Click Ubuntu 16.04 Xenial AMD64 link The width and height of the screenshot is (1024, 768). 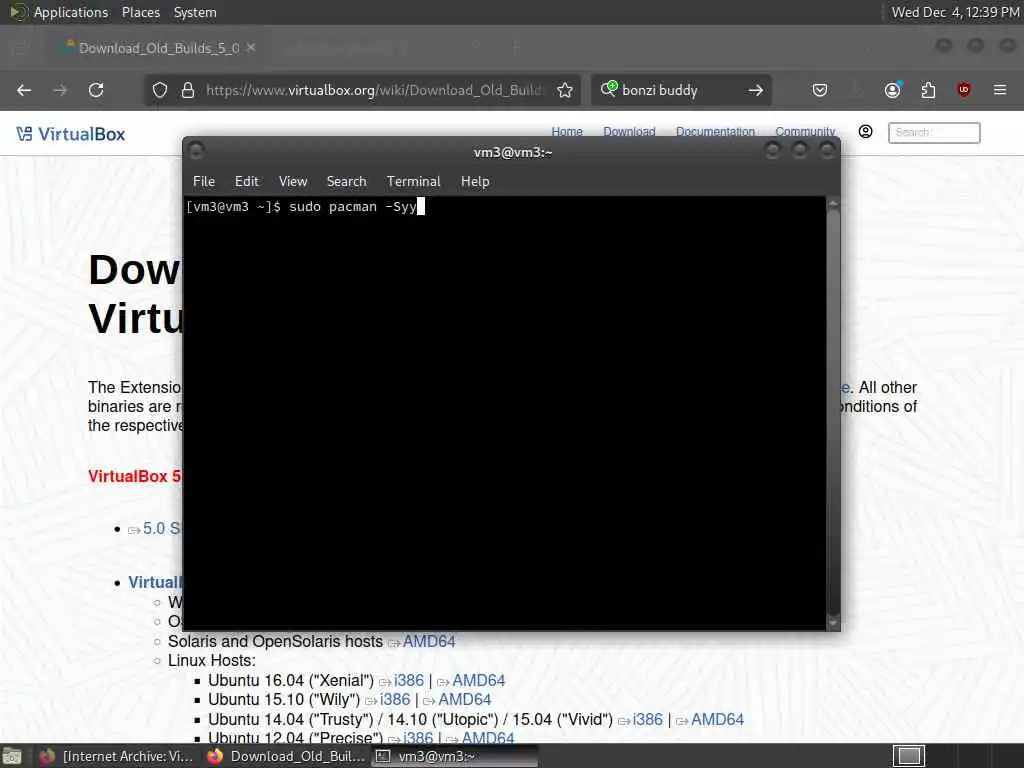pos(479,680)
